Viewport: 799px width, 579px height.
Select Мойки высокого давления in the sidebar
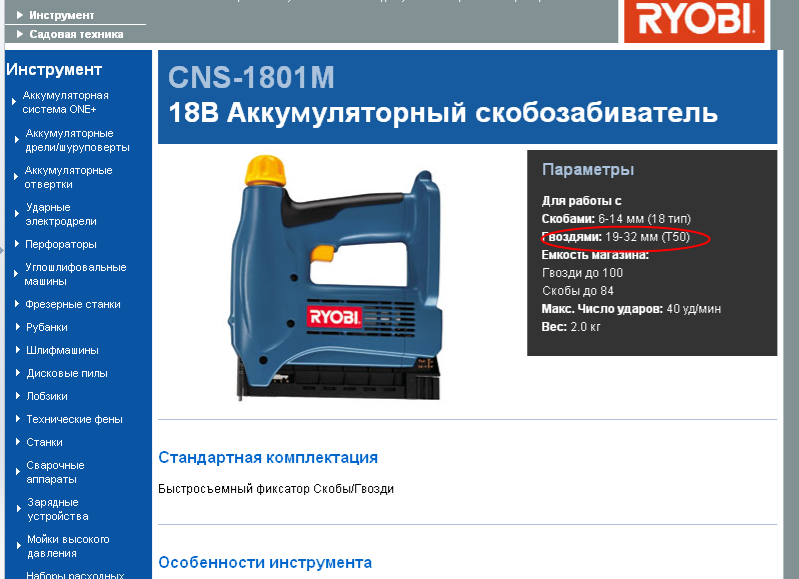pos(68,546)
